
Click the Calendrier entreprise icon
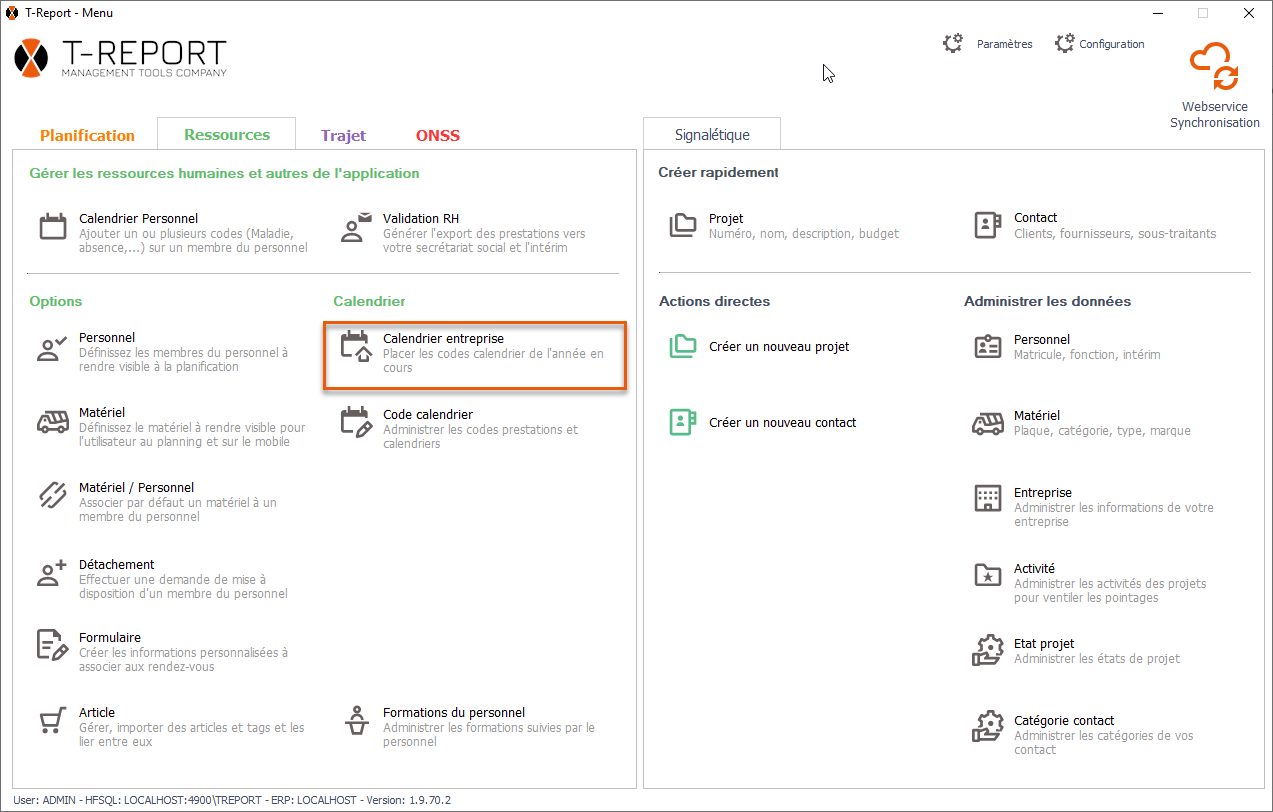tap(356, 347)
